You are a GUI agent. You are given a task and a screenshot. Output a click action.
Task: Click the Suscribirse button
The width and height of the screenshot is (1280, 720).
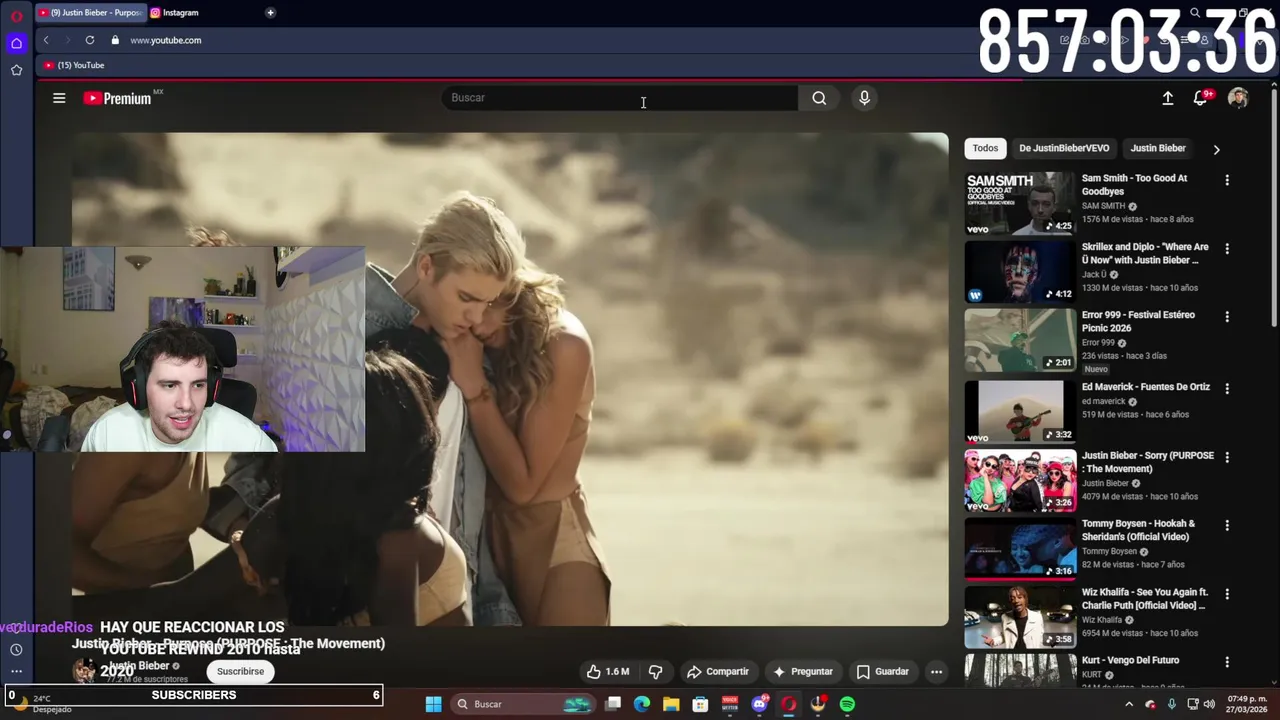pos(240,671)
